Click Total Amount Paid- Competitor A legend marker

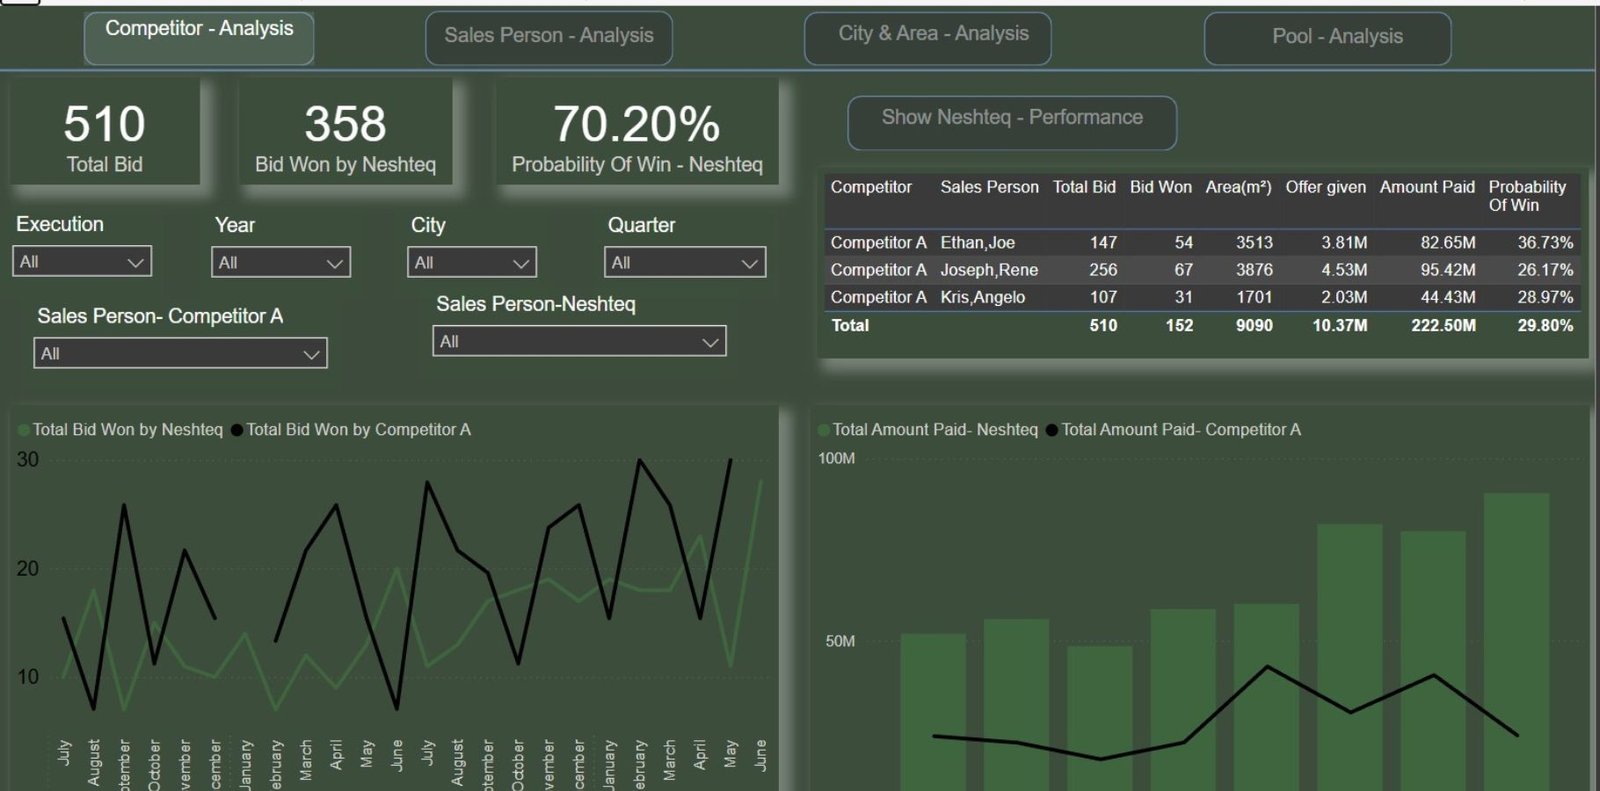coord(1052,430)
